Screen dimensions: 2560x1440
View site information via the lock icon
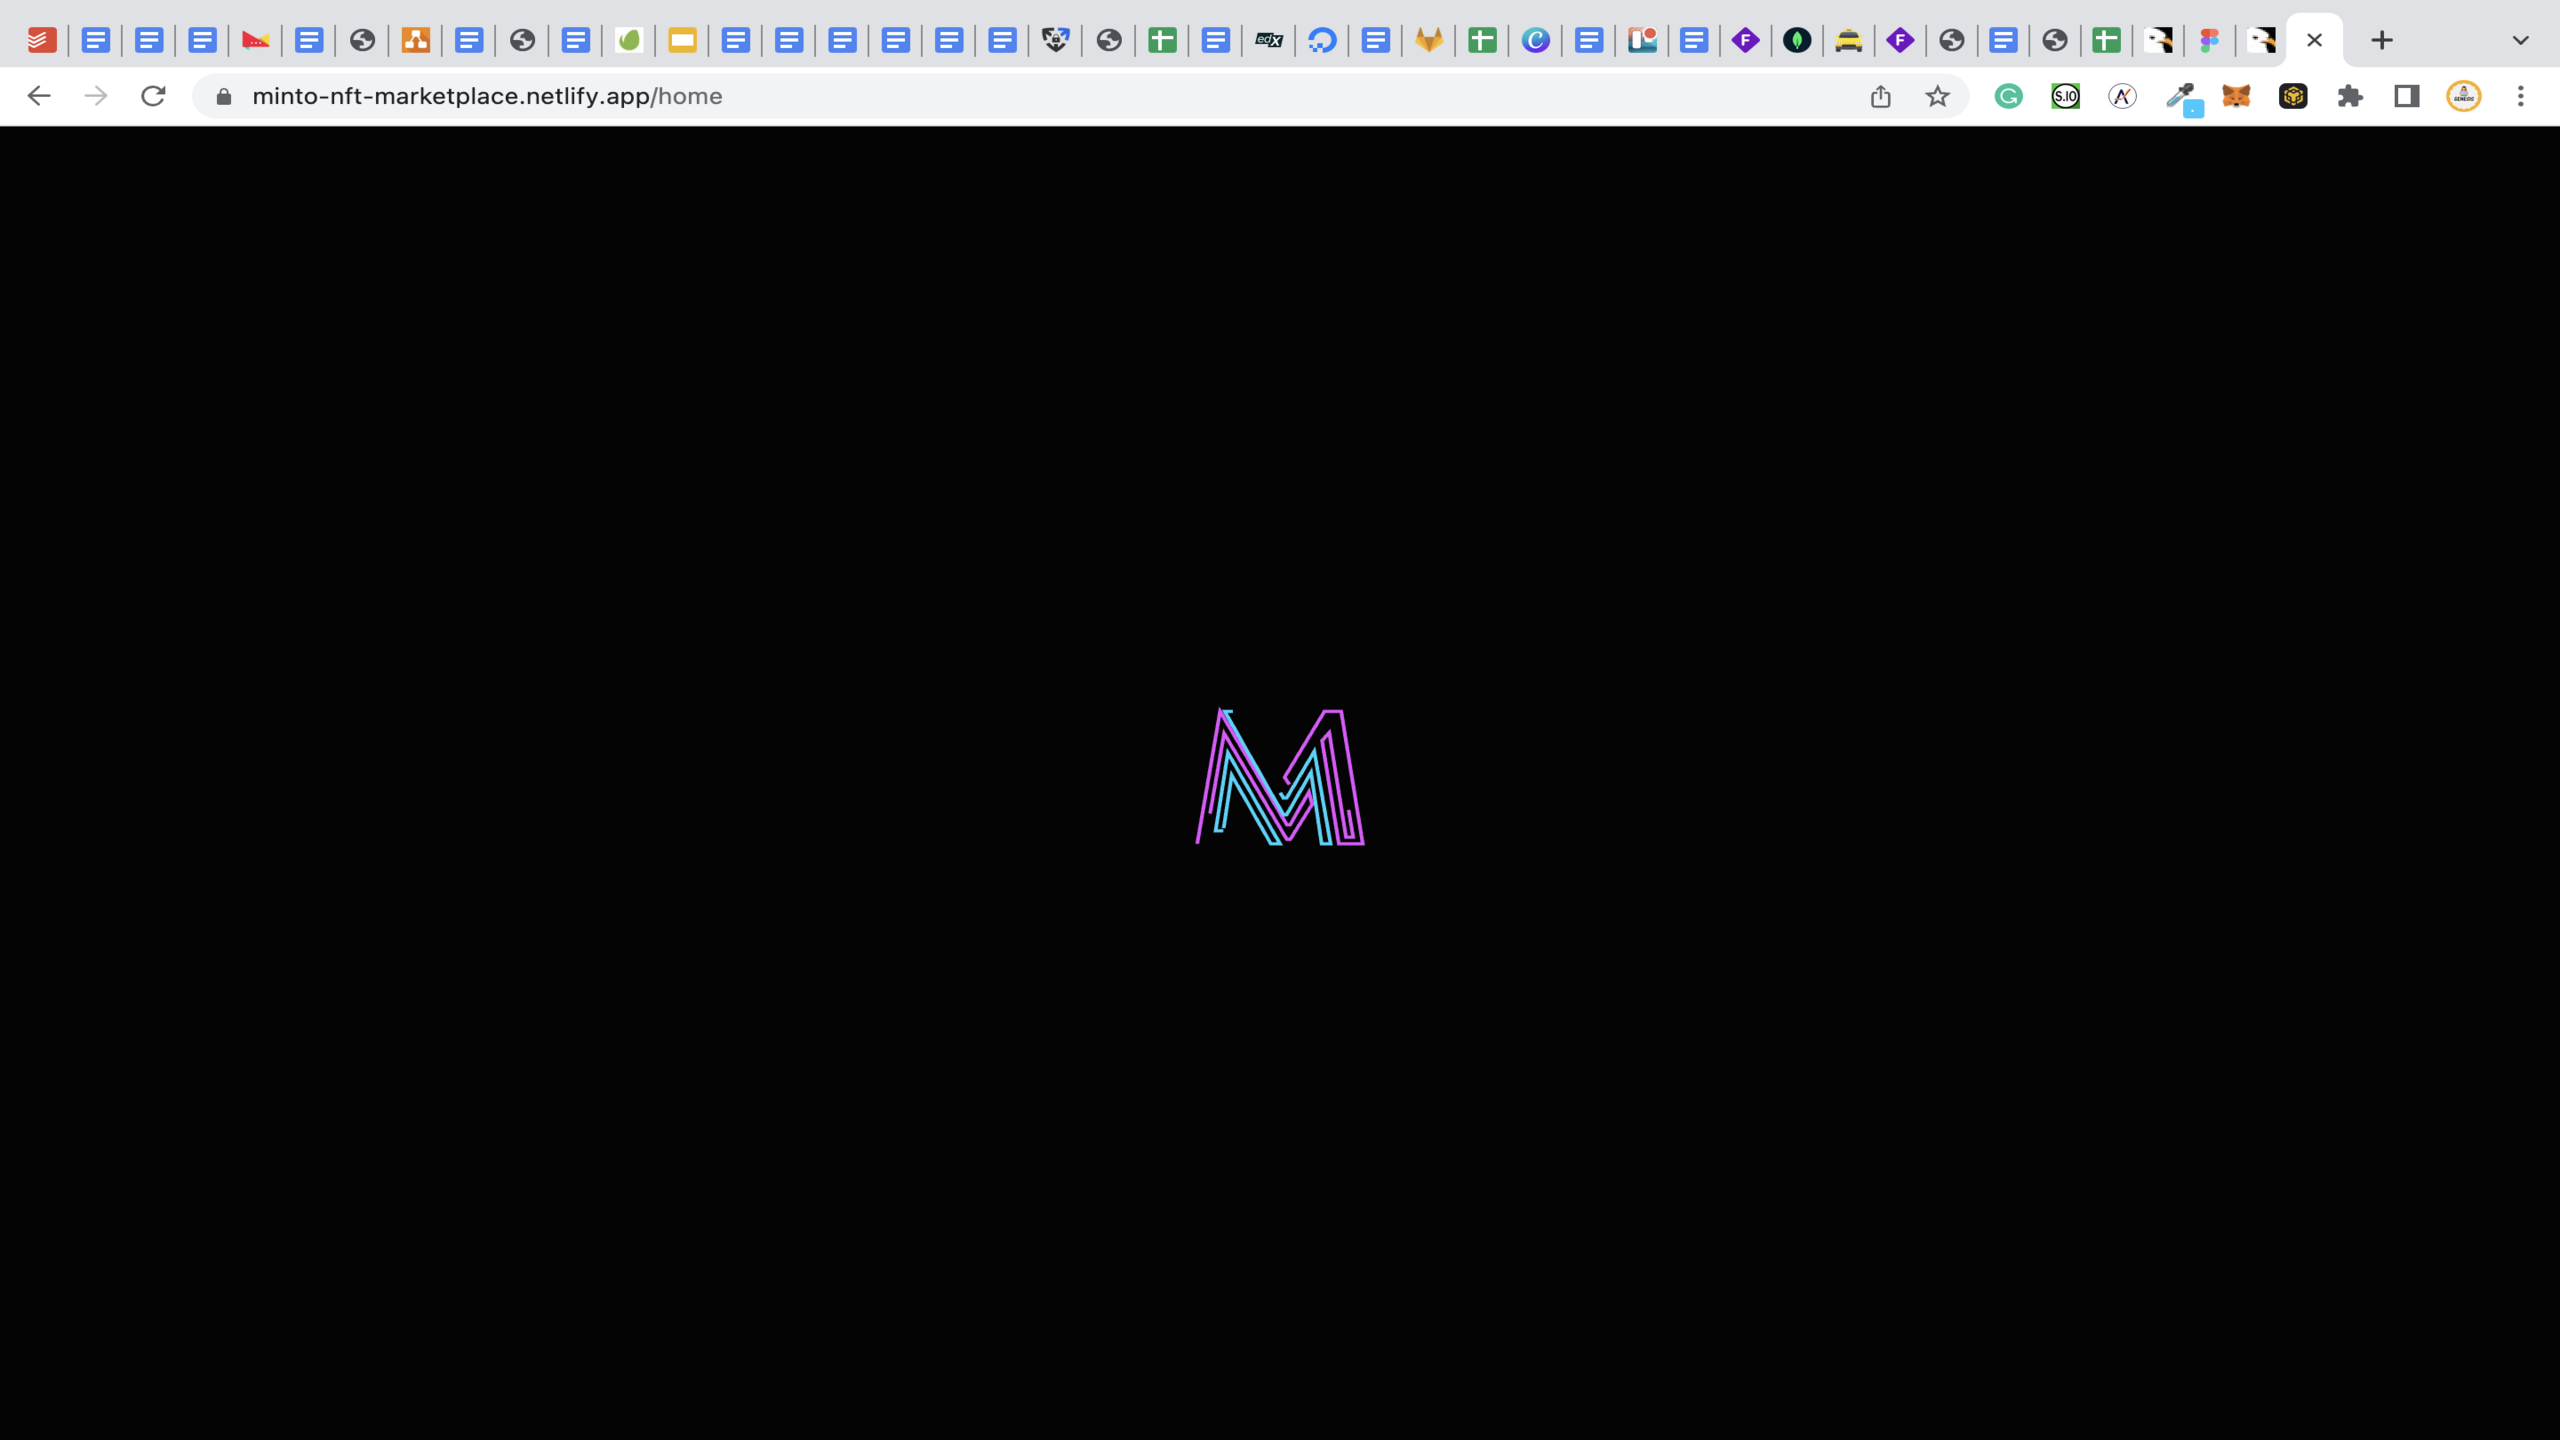[224, 96]
